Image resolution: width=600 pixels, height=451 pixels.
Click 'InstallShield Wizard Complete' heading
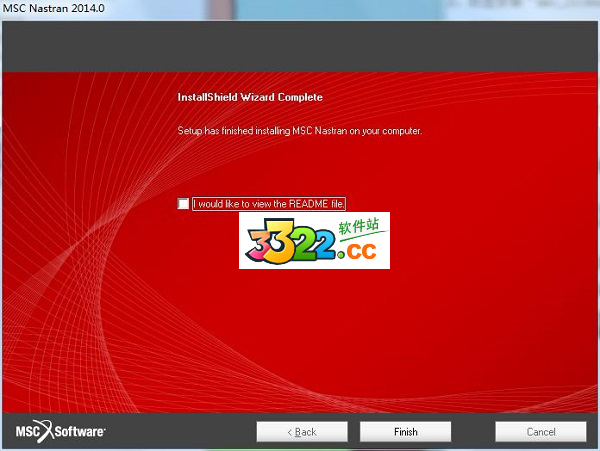pyautogui.click(x=250, y=97)
